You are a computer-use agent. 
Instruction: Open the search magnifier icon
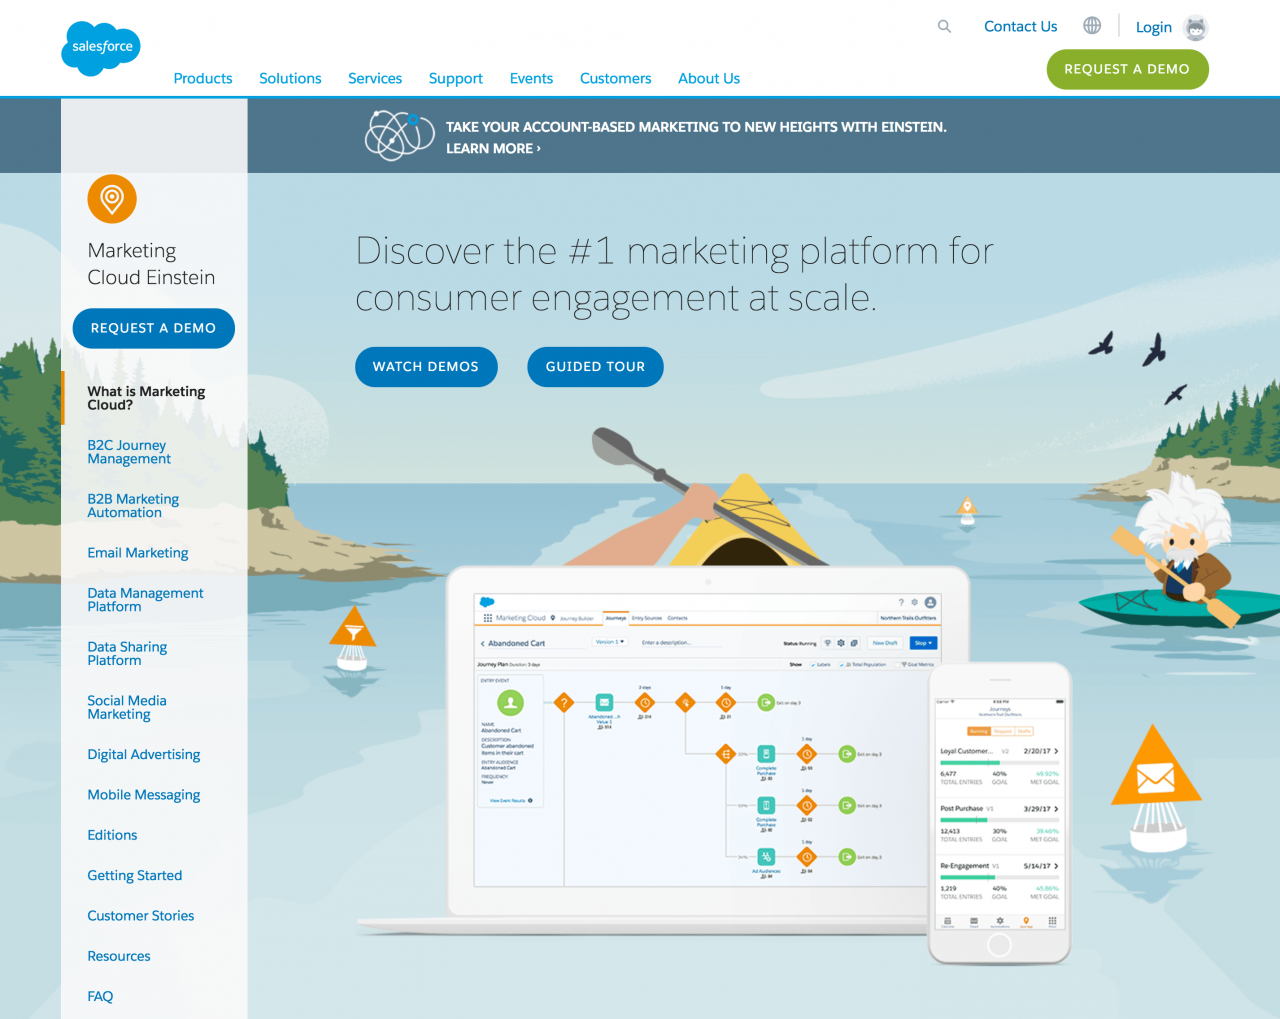944,27
